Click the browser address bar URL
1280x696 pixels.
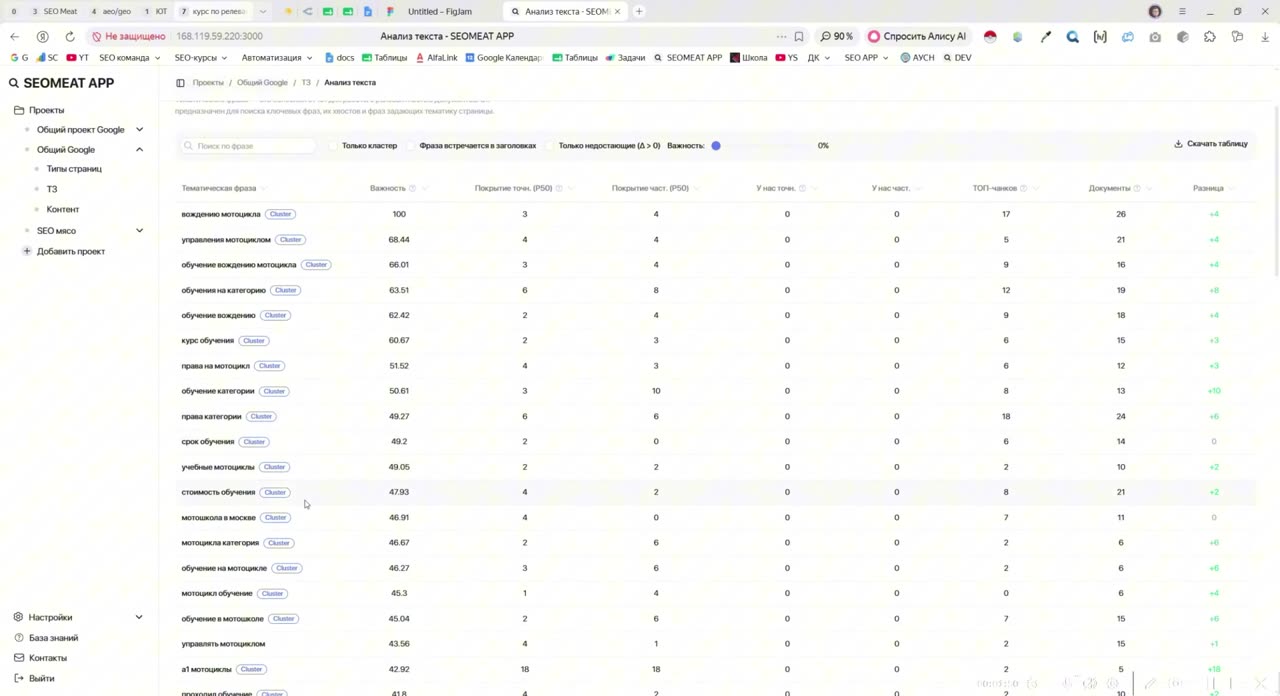(219, 36)
